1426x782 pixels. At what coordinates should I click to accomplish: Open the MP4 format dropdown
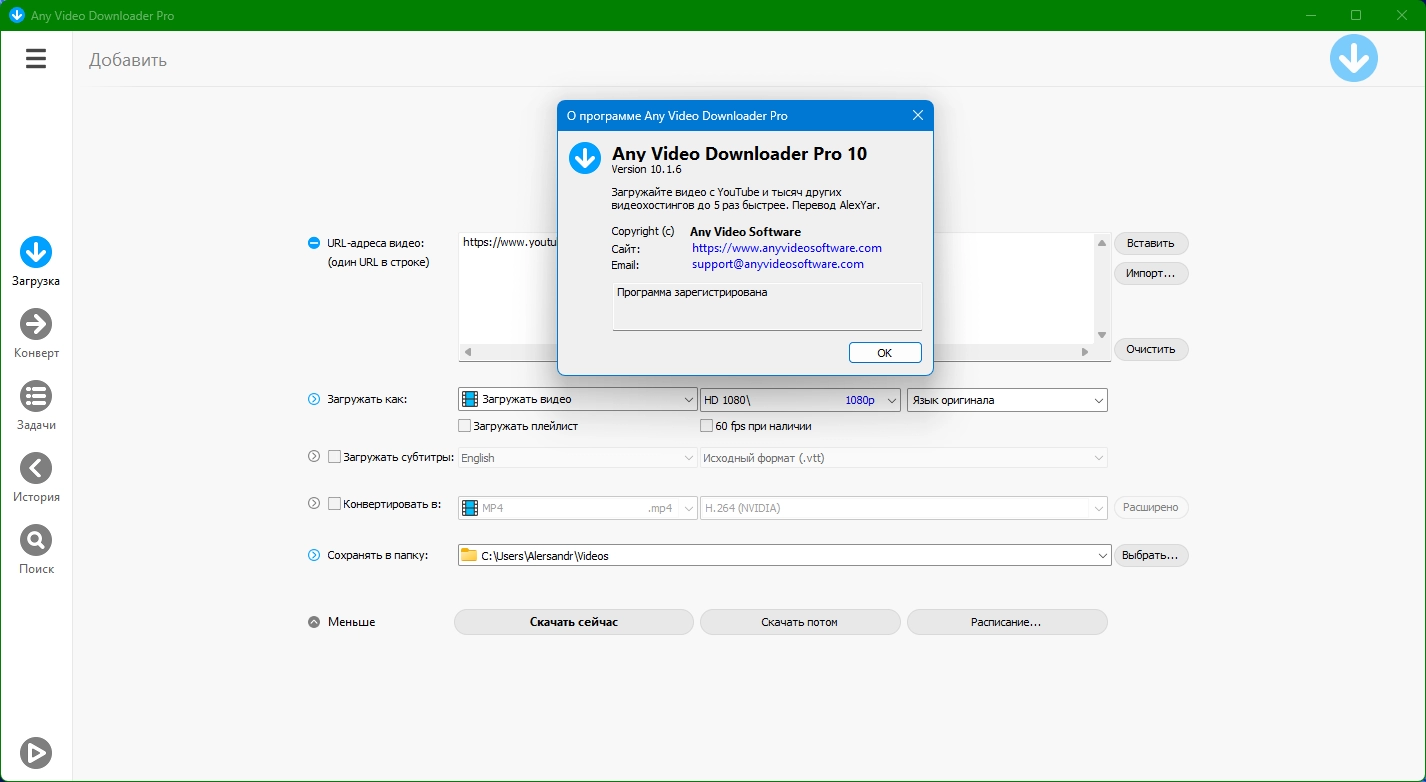click(577, 508)
